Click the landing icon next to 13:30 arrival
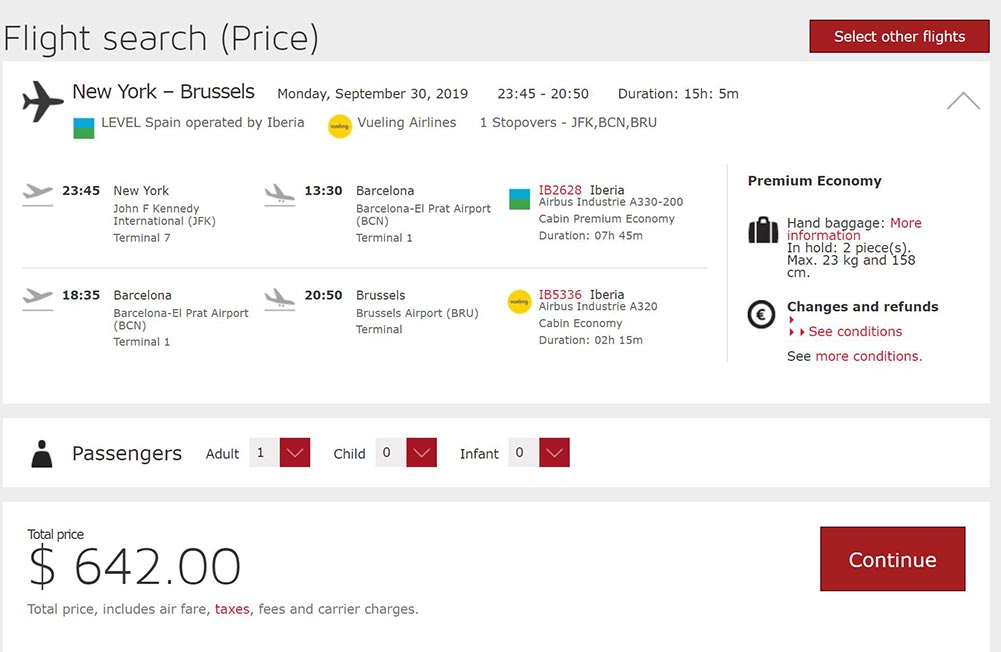 coord(280,194)
